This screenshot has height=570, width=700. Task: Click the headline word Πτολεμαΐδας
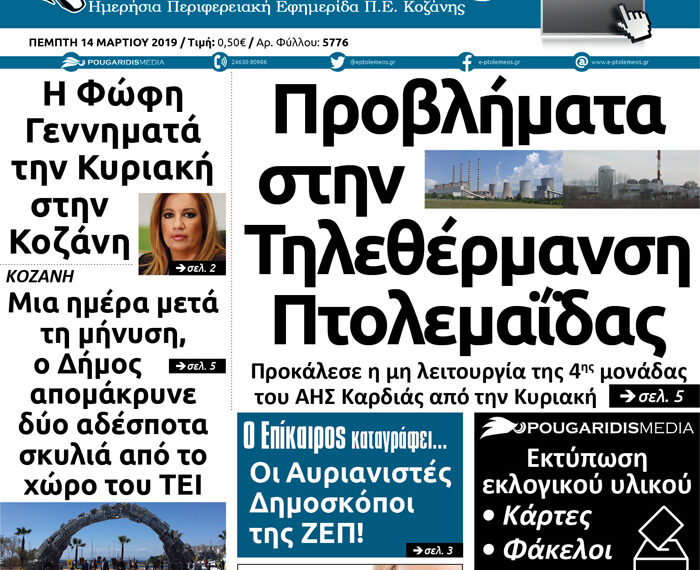(470, 322)
